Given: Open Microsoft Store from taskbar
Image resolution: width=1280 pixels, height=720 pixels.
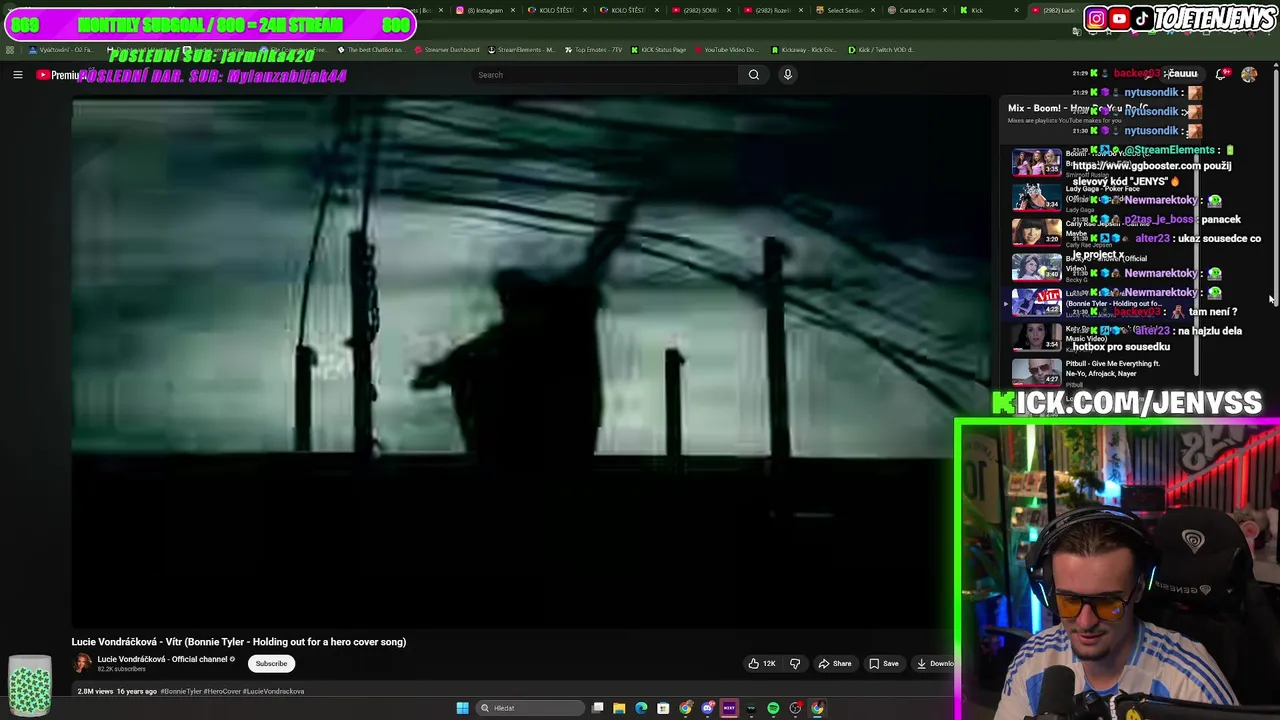Looking at the screenshot, I should [x=663, y=708].
